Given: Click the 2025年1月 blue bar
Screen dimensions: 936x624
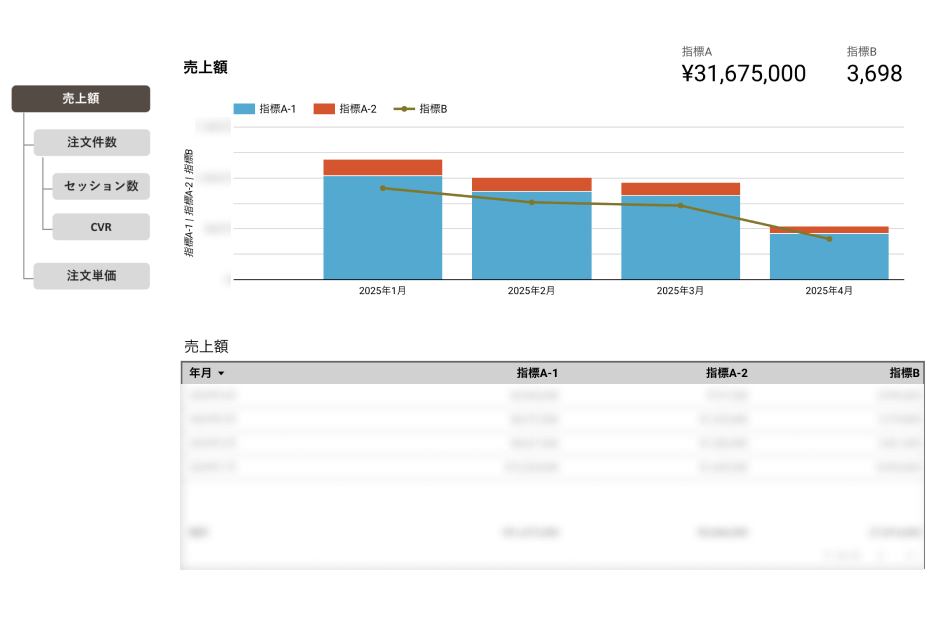Looking at the screenshot, I should point(383,228).
